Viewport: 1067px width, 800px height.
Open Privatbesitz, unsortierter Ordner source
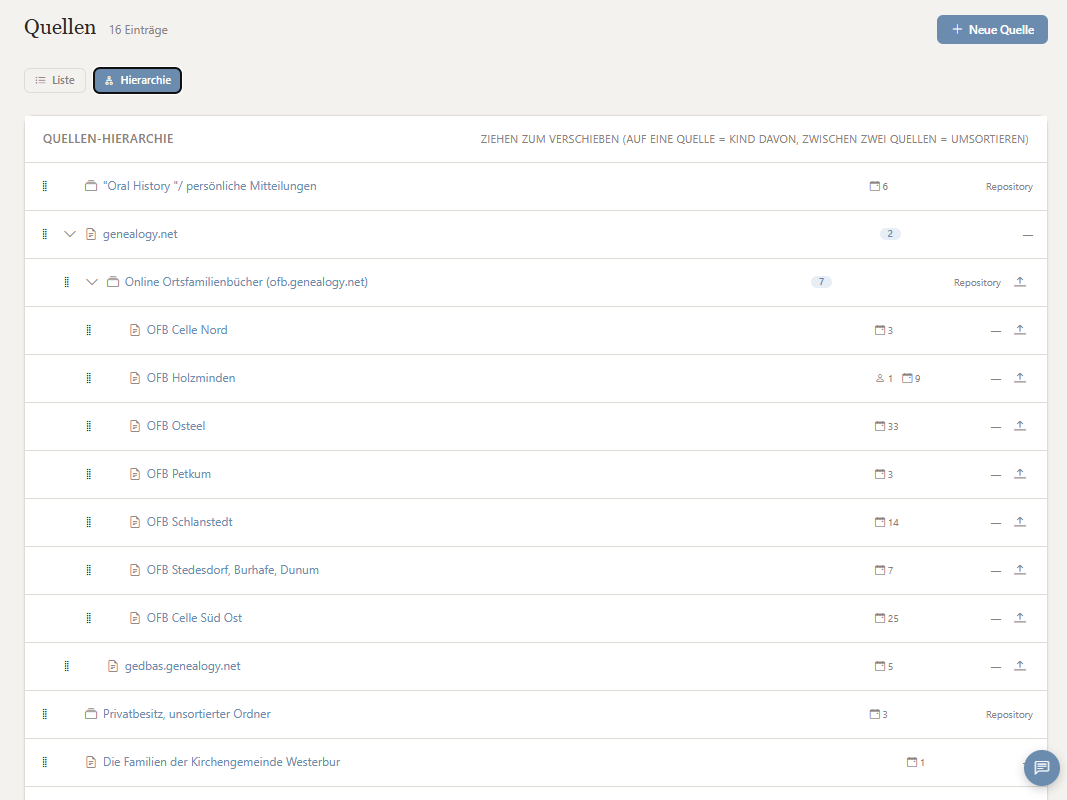point(186,714)
